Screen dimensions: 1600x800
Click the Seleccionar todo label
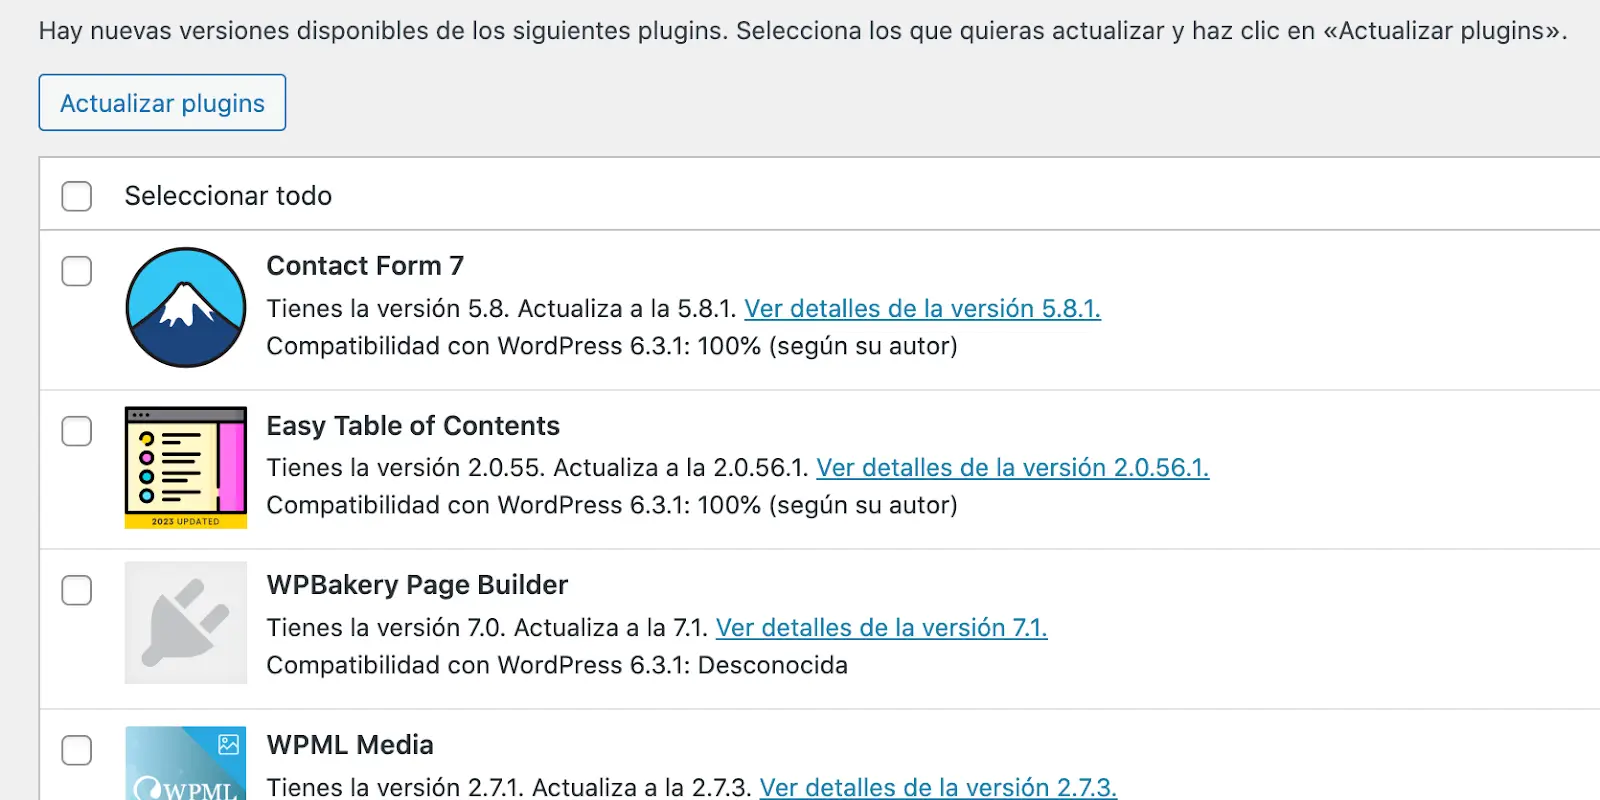point(228,196)
